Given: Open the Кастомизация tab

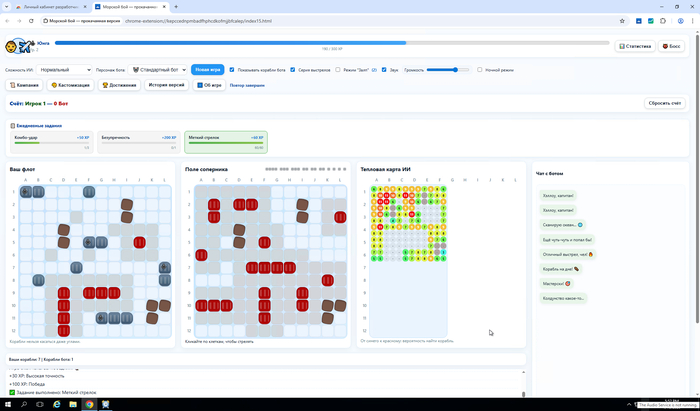Looking at the screenshot, I should (x=73, y=85).
